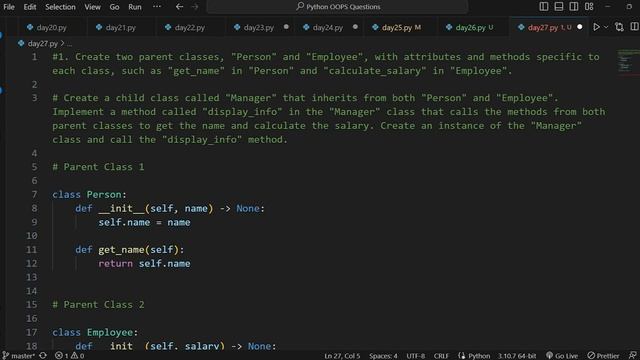640x360 pixels.
Task: Toggle the bottom panel layout
Action: coord(559,7)
